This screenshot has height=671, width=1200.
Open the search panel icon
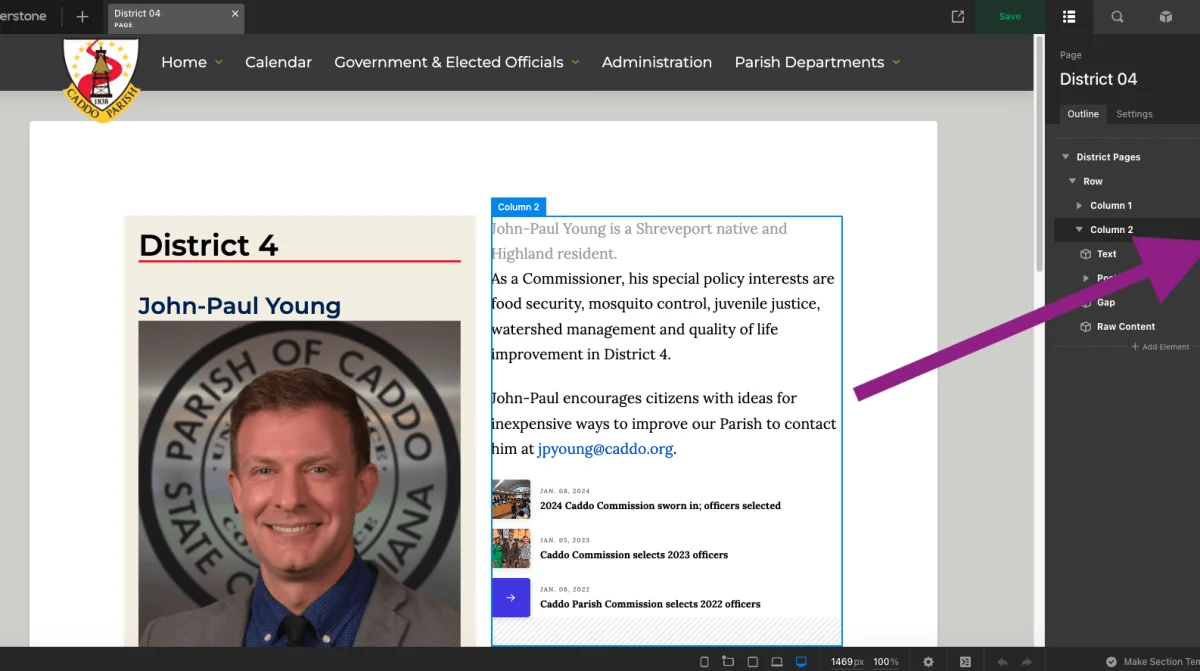1117,17
